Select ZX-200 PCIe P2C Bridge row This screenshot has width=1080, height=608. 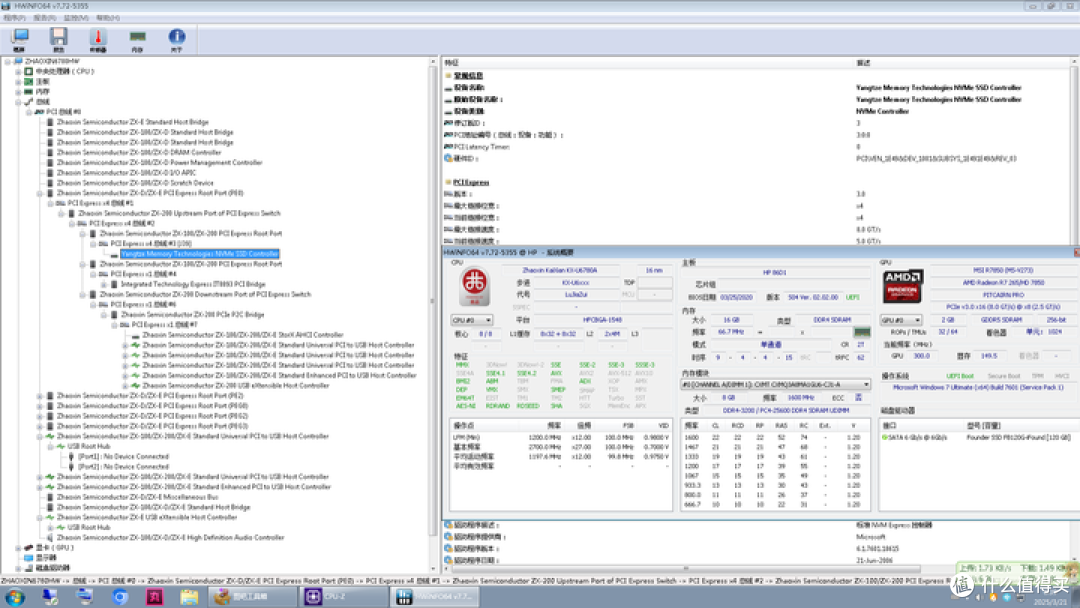tap(193, 315)
